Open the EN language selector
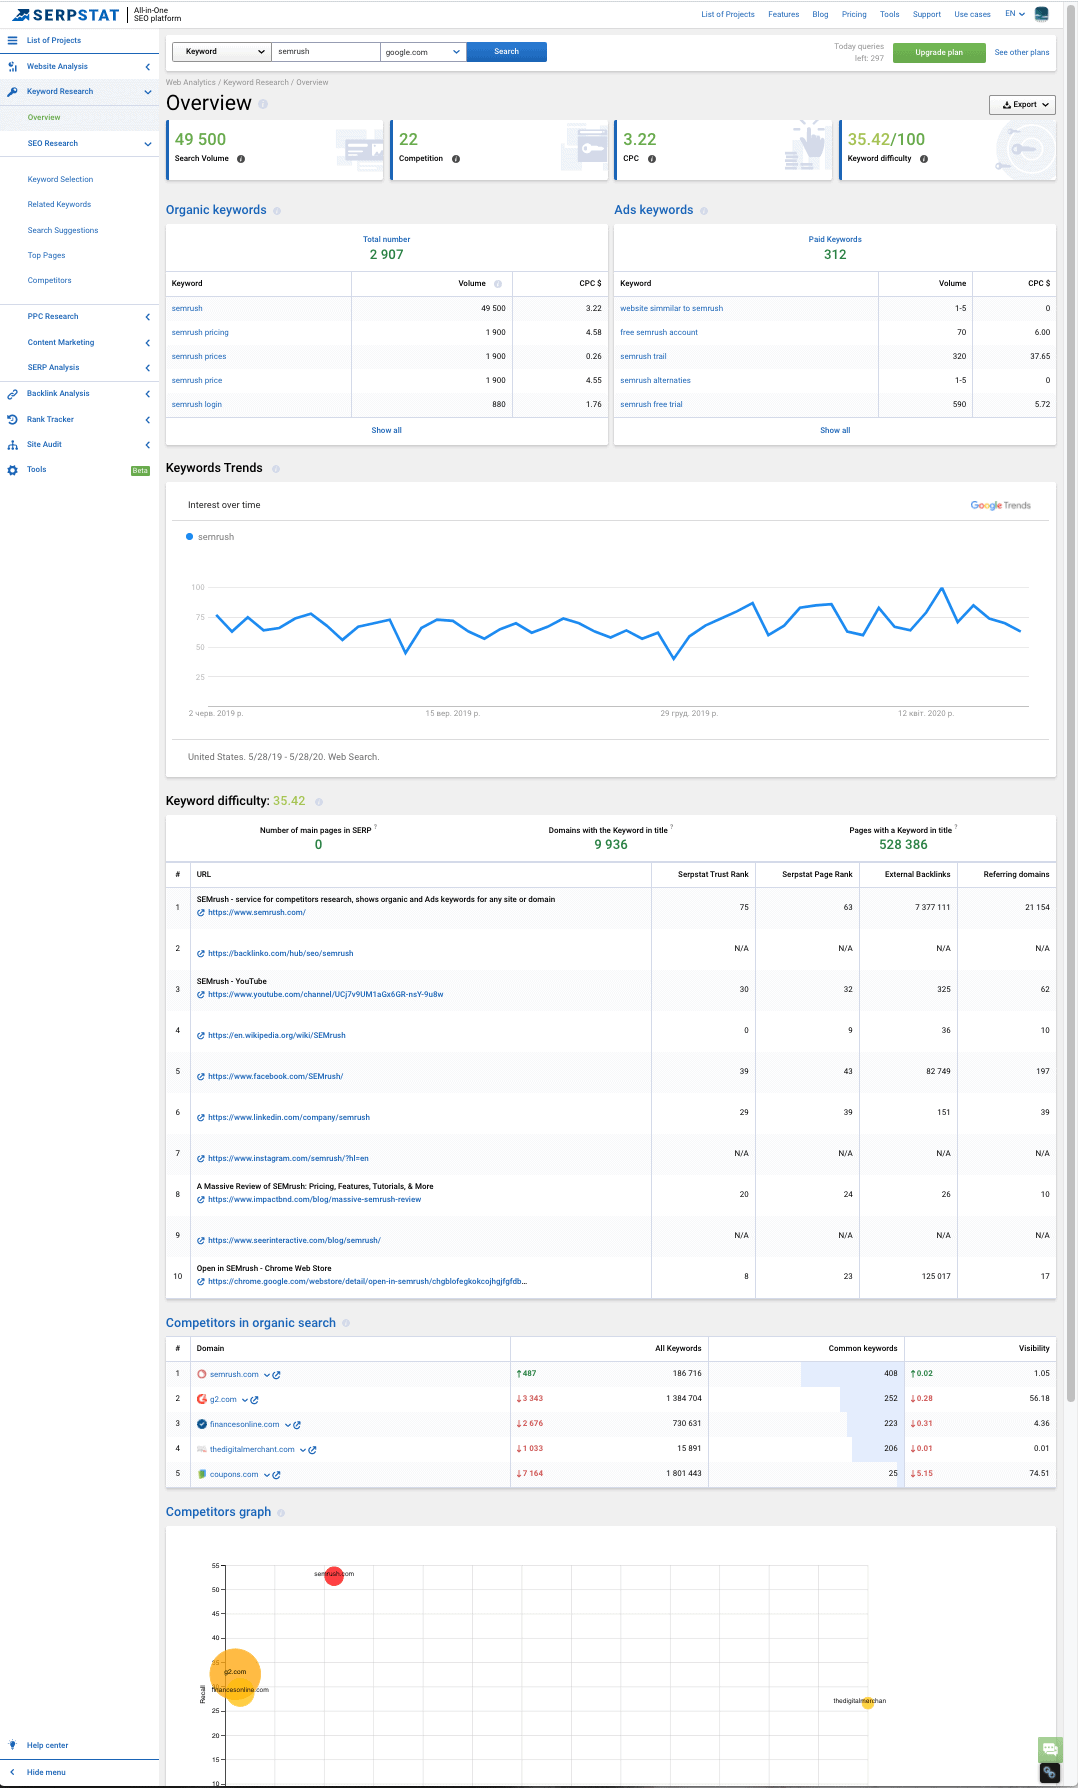The width and height of the screenshot is (1078, 1788). click(x=1015, y=14)
